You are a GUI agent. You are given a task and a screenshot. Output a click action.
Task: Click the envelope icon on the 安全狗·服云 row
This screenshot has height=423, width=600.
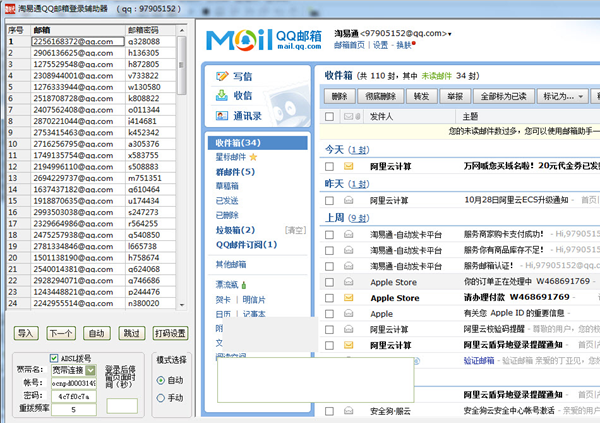[349, 411]
